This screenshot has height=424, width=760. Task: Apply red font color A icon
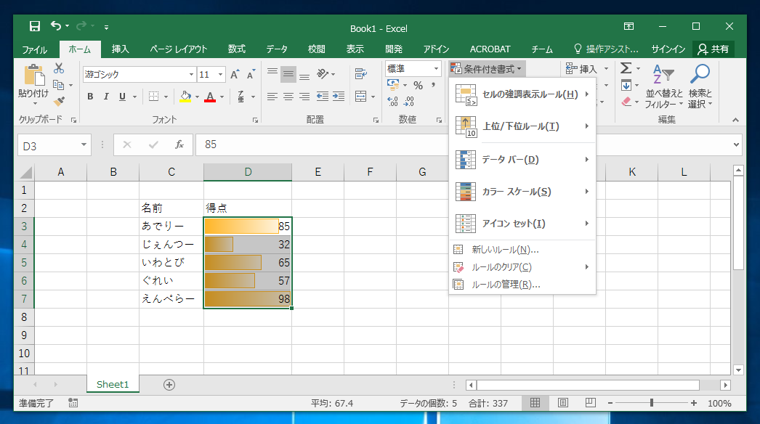[x=210, y=97]
